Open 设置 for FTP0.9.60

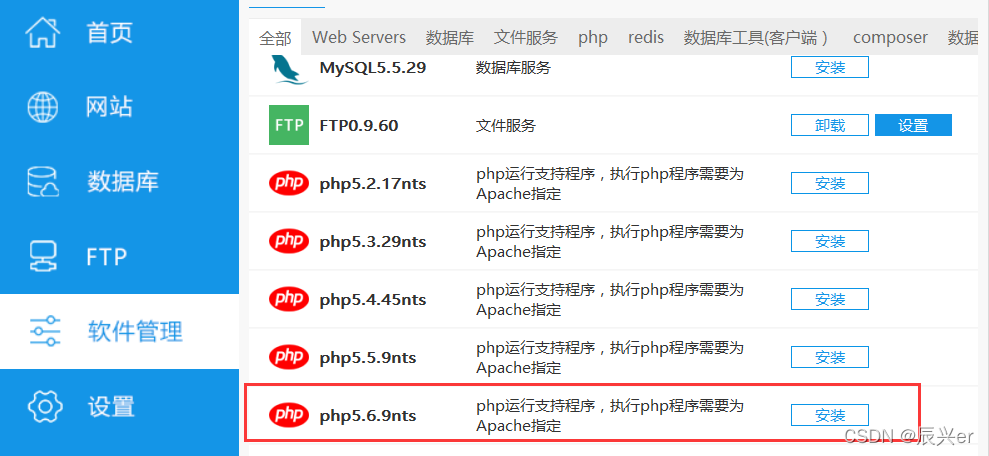913,125
